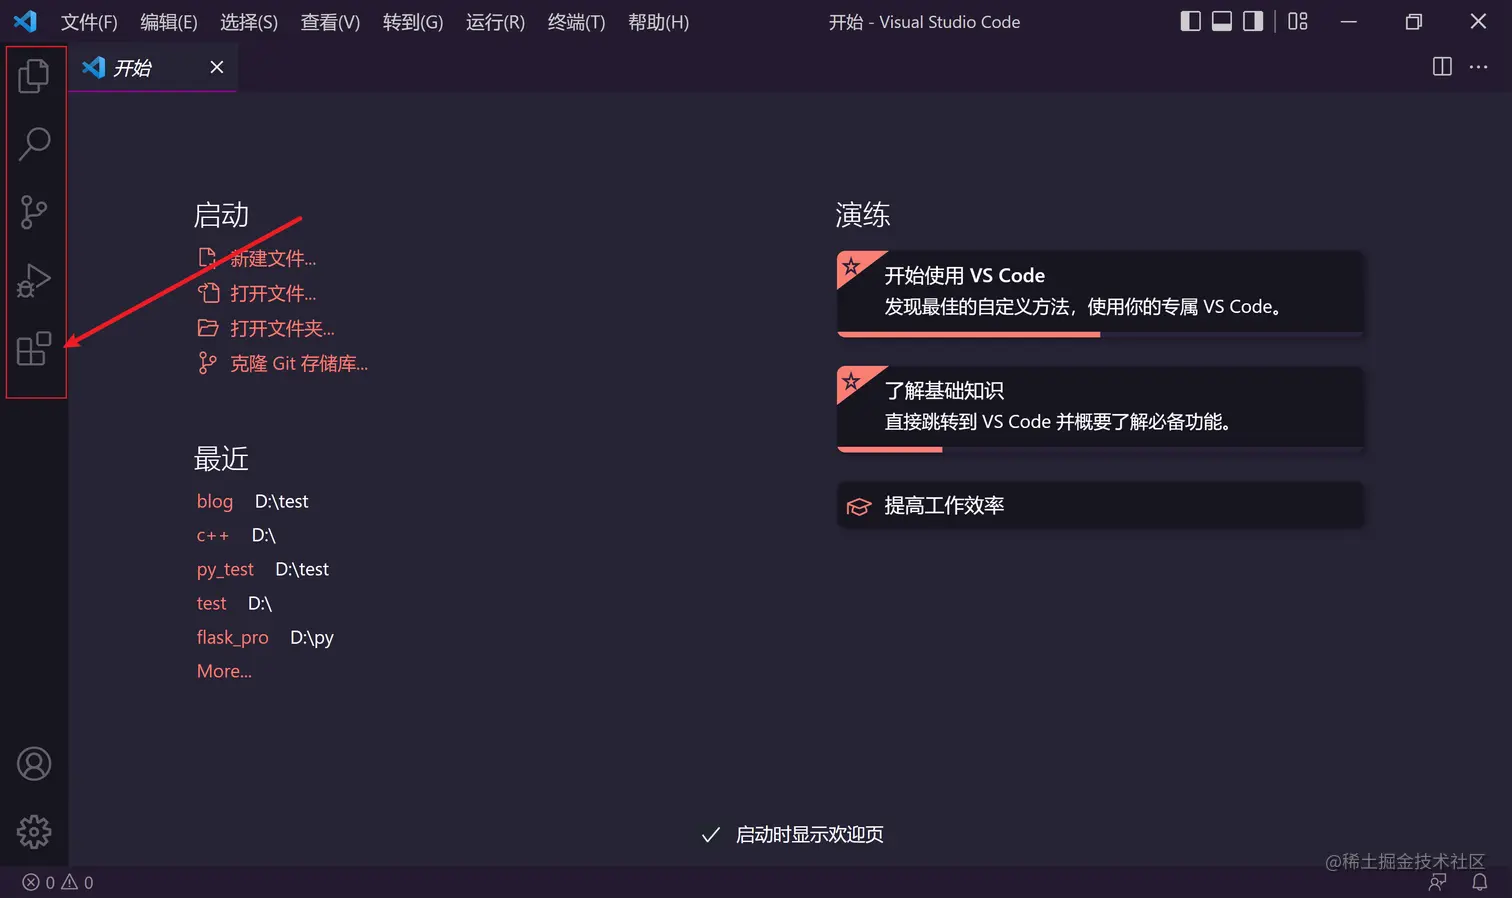The image size is (1512, 898).
Task: Click the More... recent link
Action: [x=224, y=671]
